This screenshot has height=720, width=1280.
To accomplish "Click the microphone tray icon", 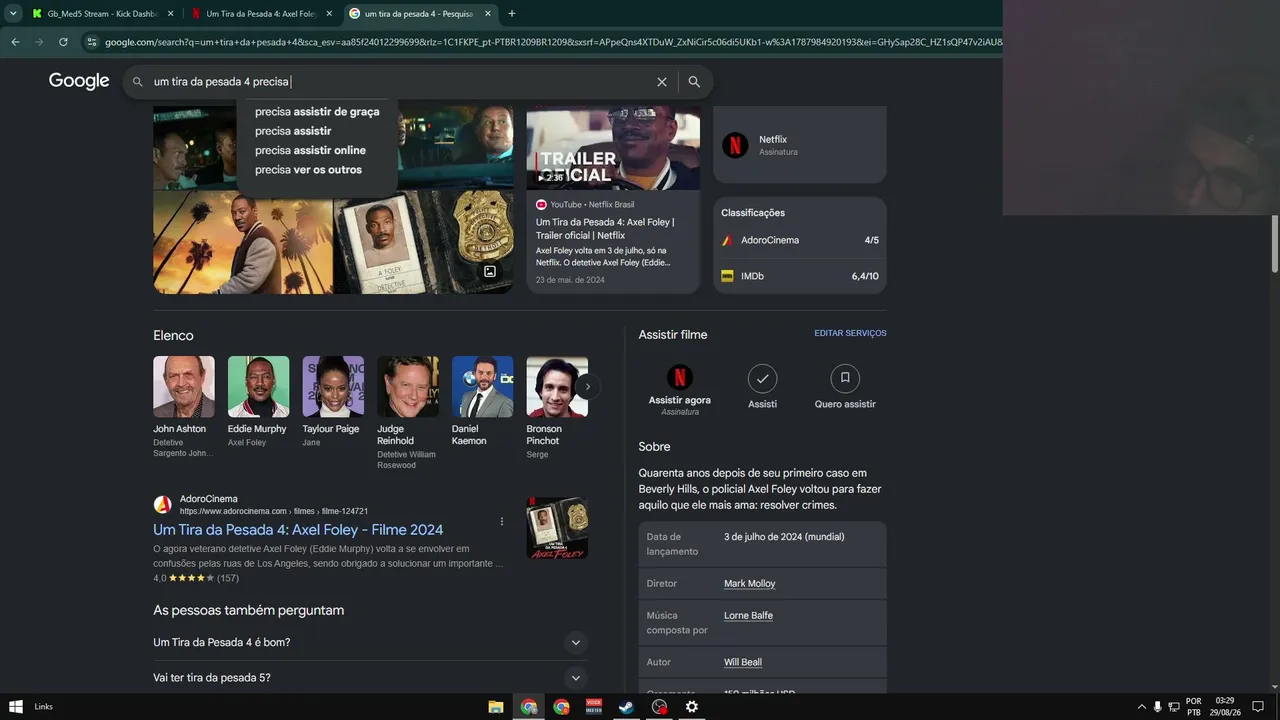I will coord(1158,707).
